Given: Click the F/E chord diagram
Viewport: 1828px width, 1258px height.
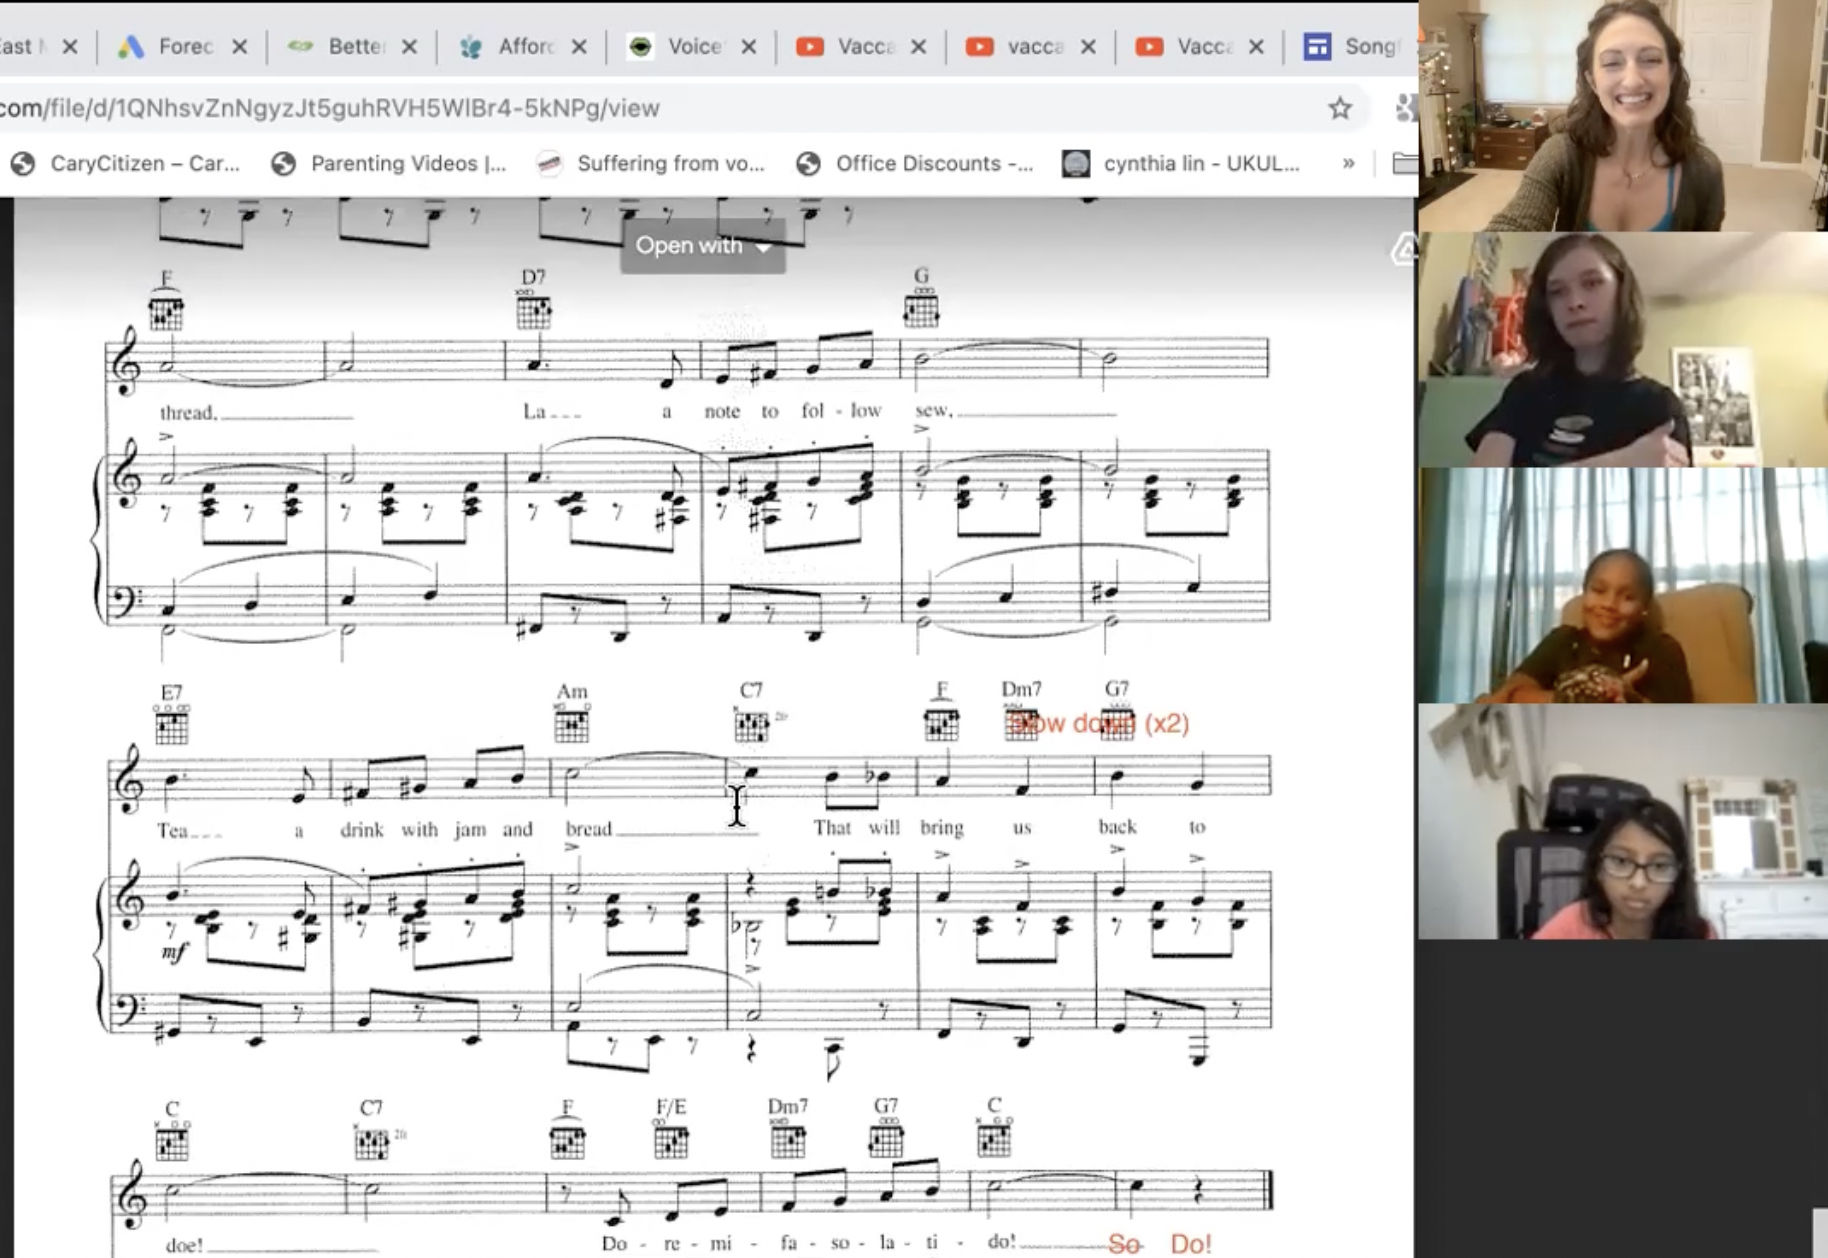Looking at the screenshot, I should [x=671, y=1139].
